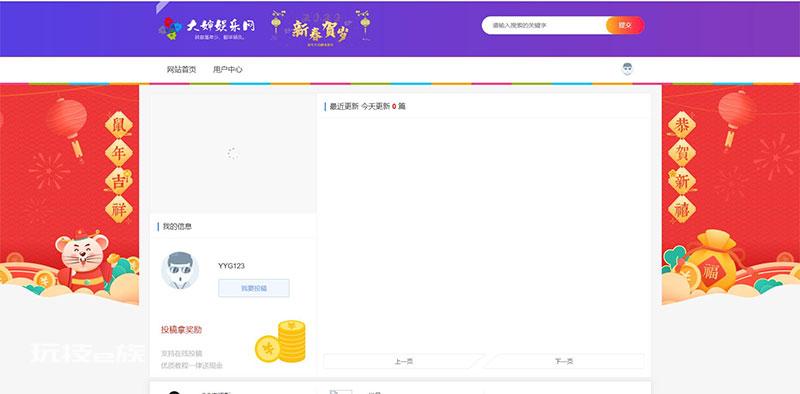Open 用户中心 from the navigation bar
The image size is (800, 394).
tap(228, 69)
